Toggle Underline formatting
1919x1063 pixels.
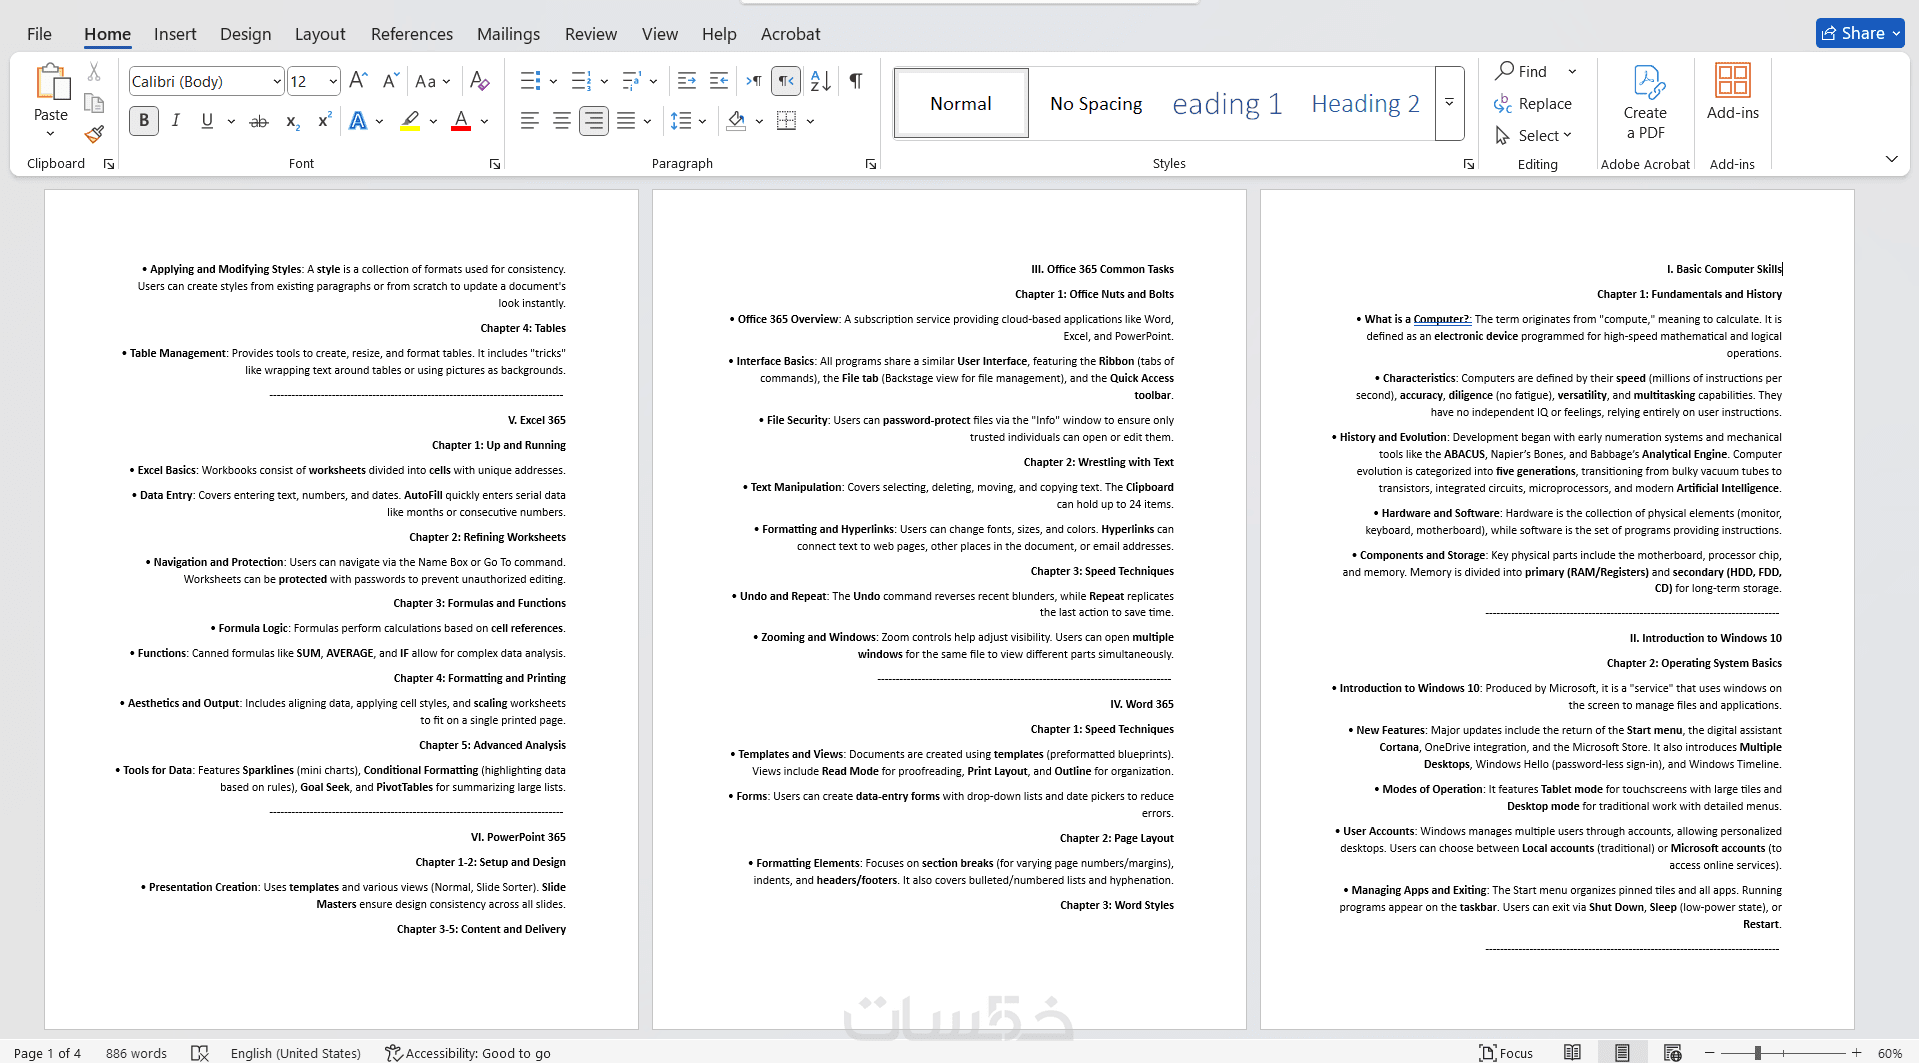207,121
